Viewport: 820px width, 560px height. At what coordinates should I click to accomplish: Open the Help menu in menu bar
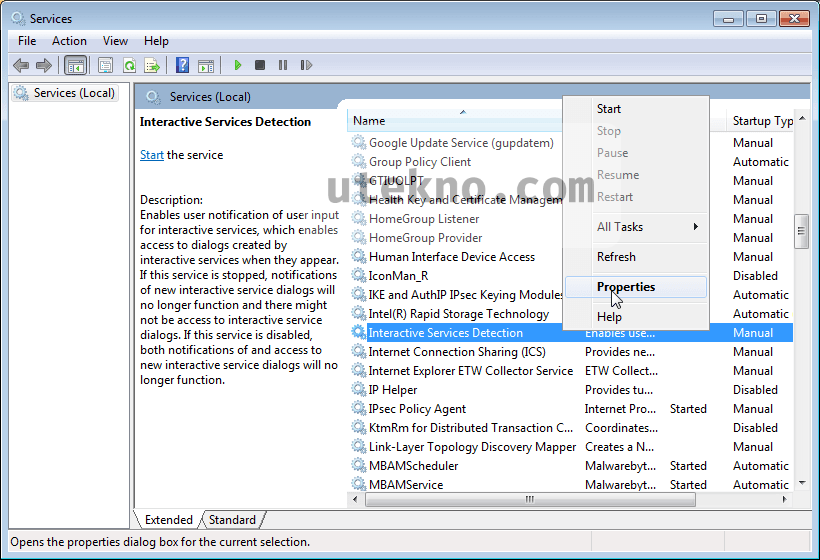pos(156,41)
